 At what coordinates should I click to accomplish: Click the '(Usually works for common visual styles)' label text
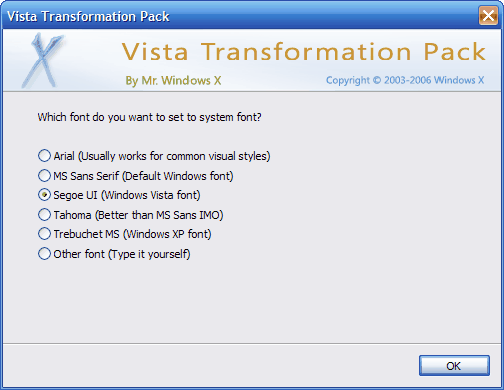click(x=174, y=156)
